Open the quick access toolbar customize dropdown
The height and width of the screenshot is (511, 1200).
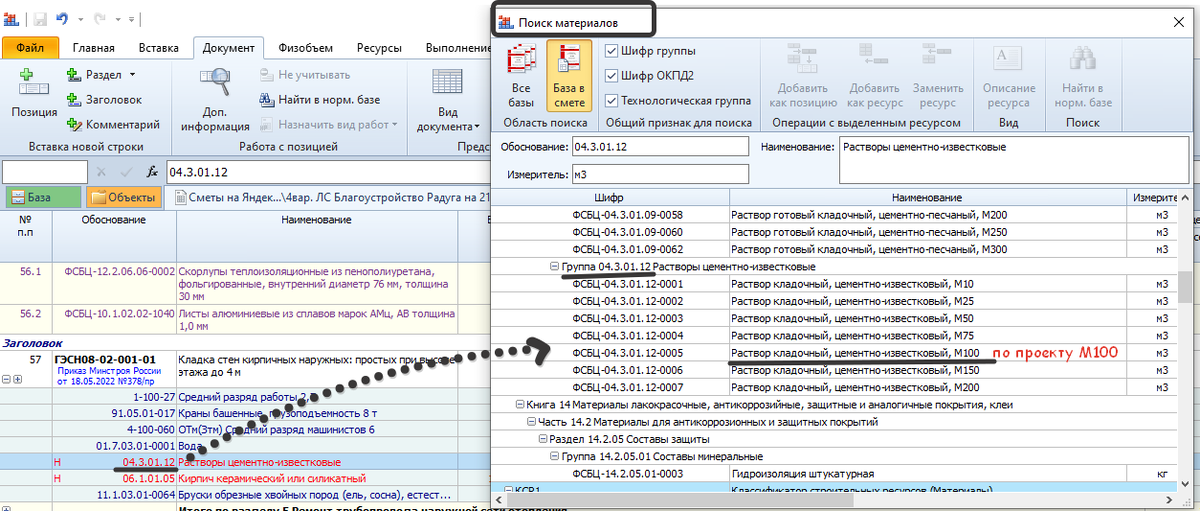point(132,19)
